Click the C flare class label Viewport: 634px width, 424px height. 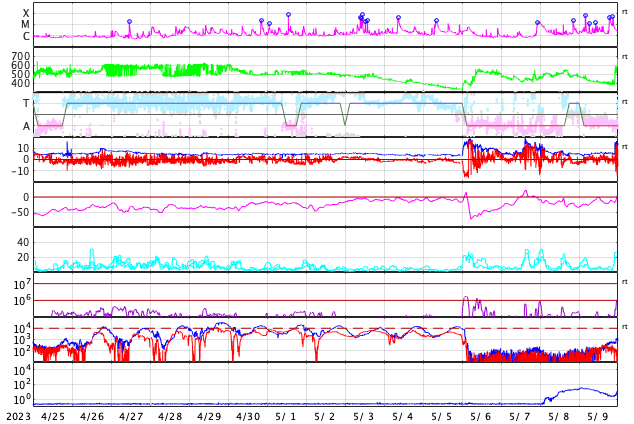point(26,36)
